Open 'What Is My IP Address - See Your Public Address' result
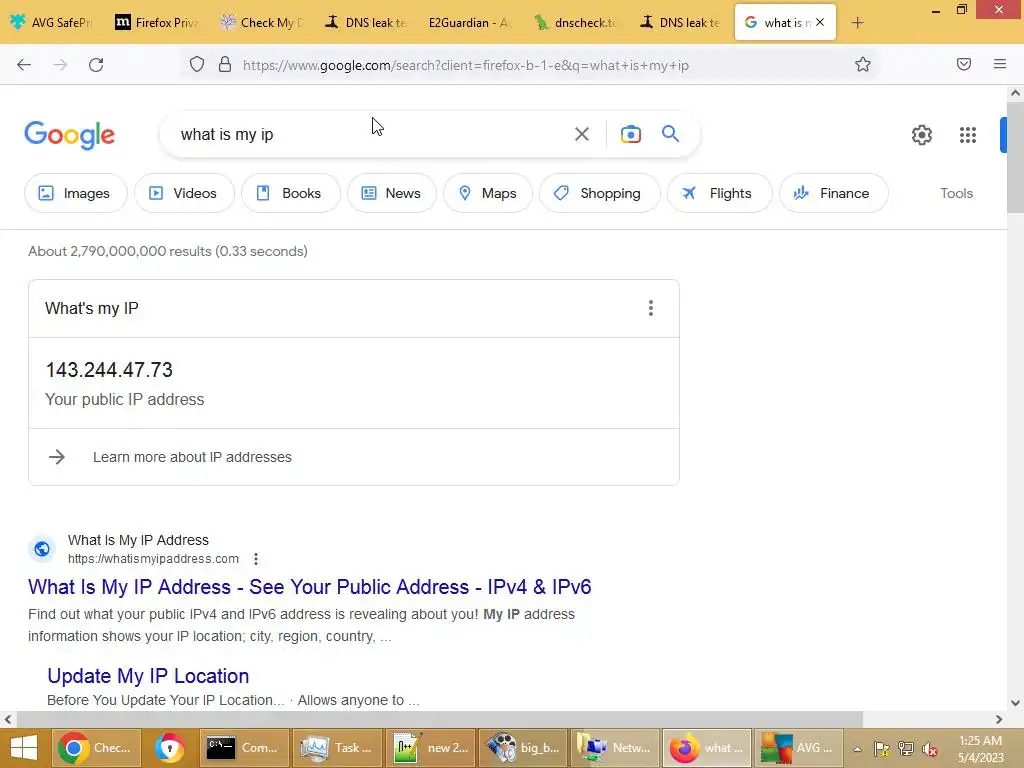Viewport: 1024px width, 768px height. pyautogui.click(x=310, y=586)
